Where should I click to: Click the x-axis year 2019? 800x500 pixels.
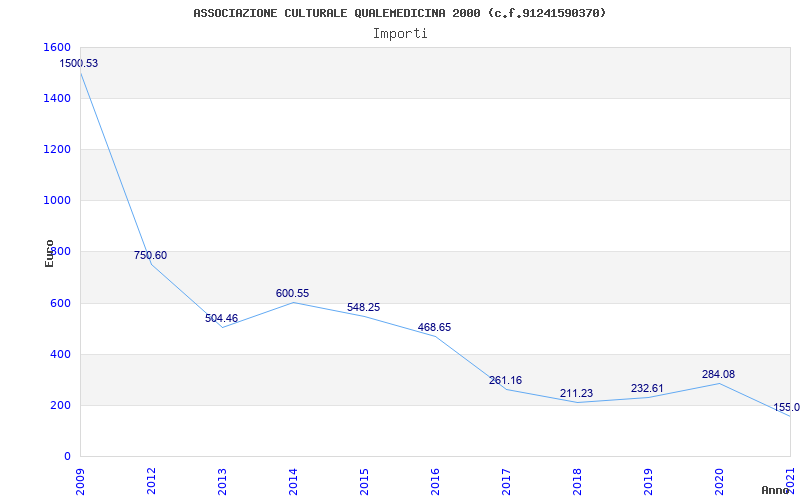coord(647,482)
